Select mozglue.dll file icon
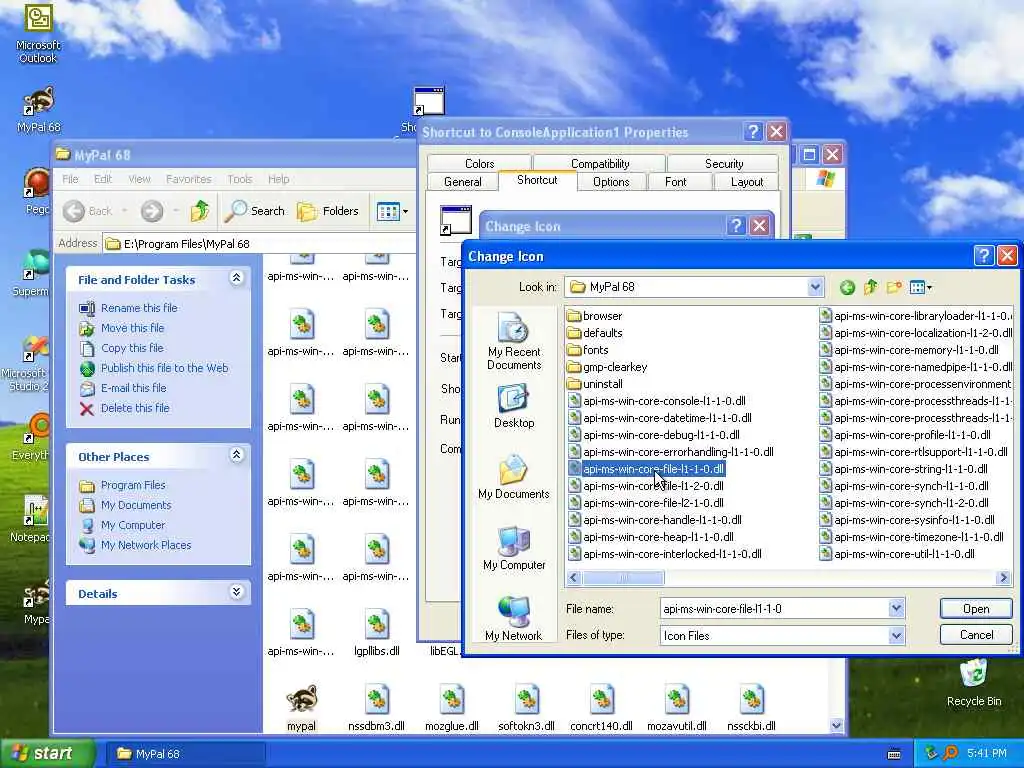 coord(451,708)
